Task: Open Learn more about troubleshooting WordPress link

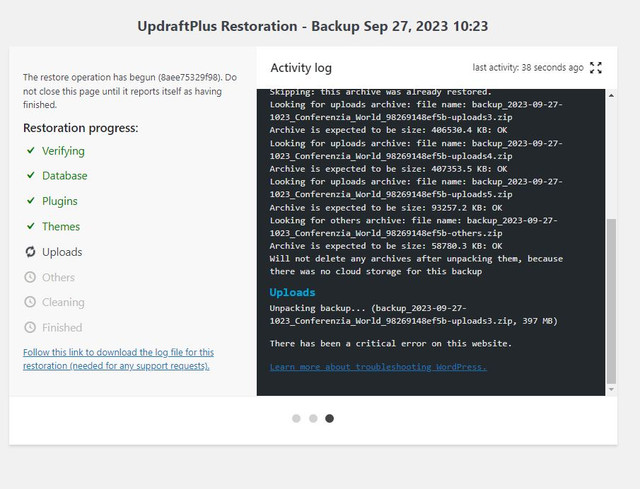Action: coord(378,367)
